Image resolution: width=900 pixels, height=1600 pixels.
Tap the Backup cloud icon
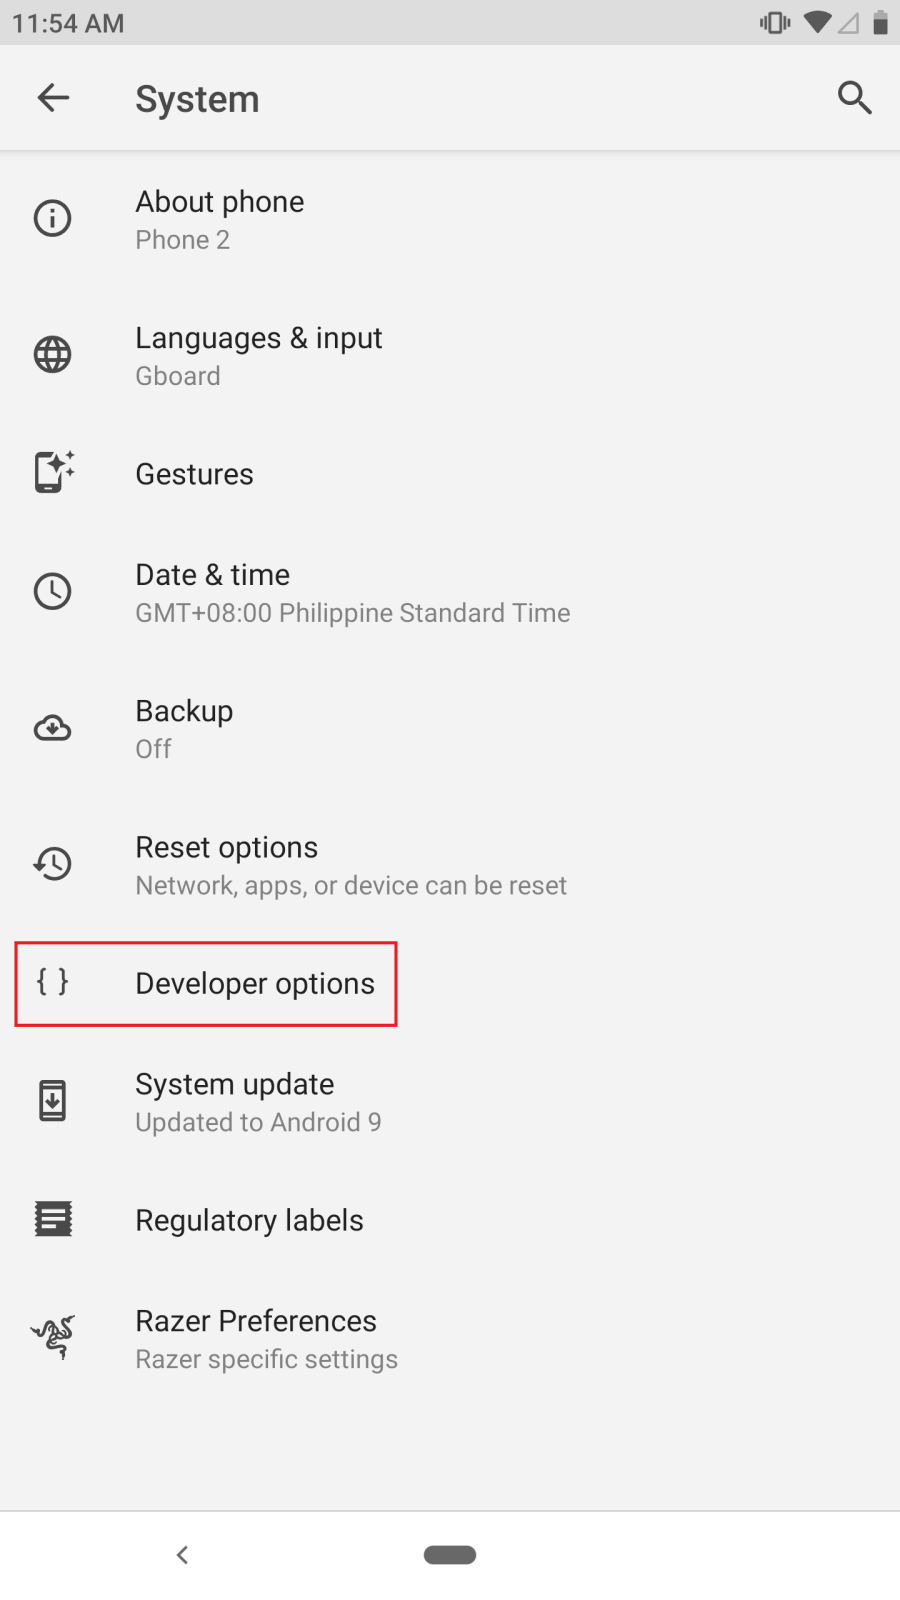52,728
